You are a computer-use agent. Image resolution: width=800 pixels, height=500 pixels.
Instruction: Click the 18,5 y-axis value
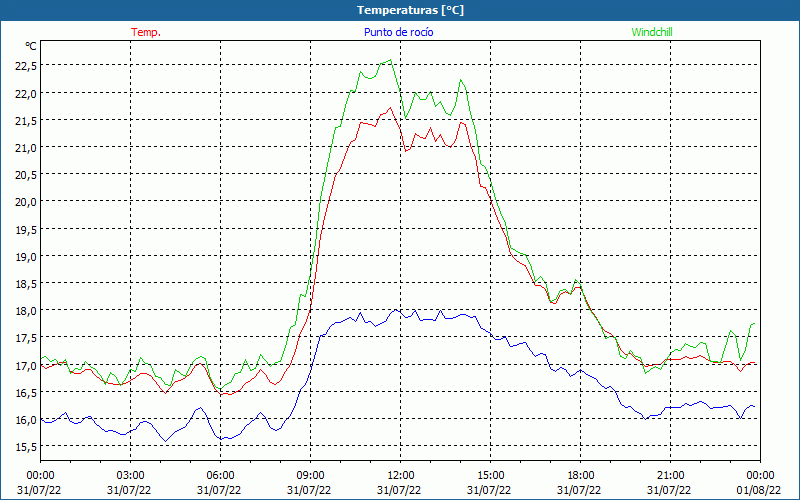pyautogui.click(x=26, y=284)
